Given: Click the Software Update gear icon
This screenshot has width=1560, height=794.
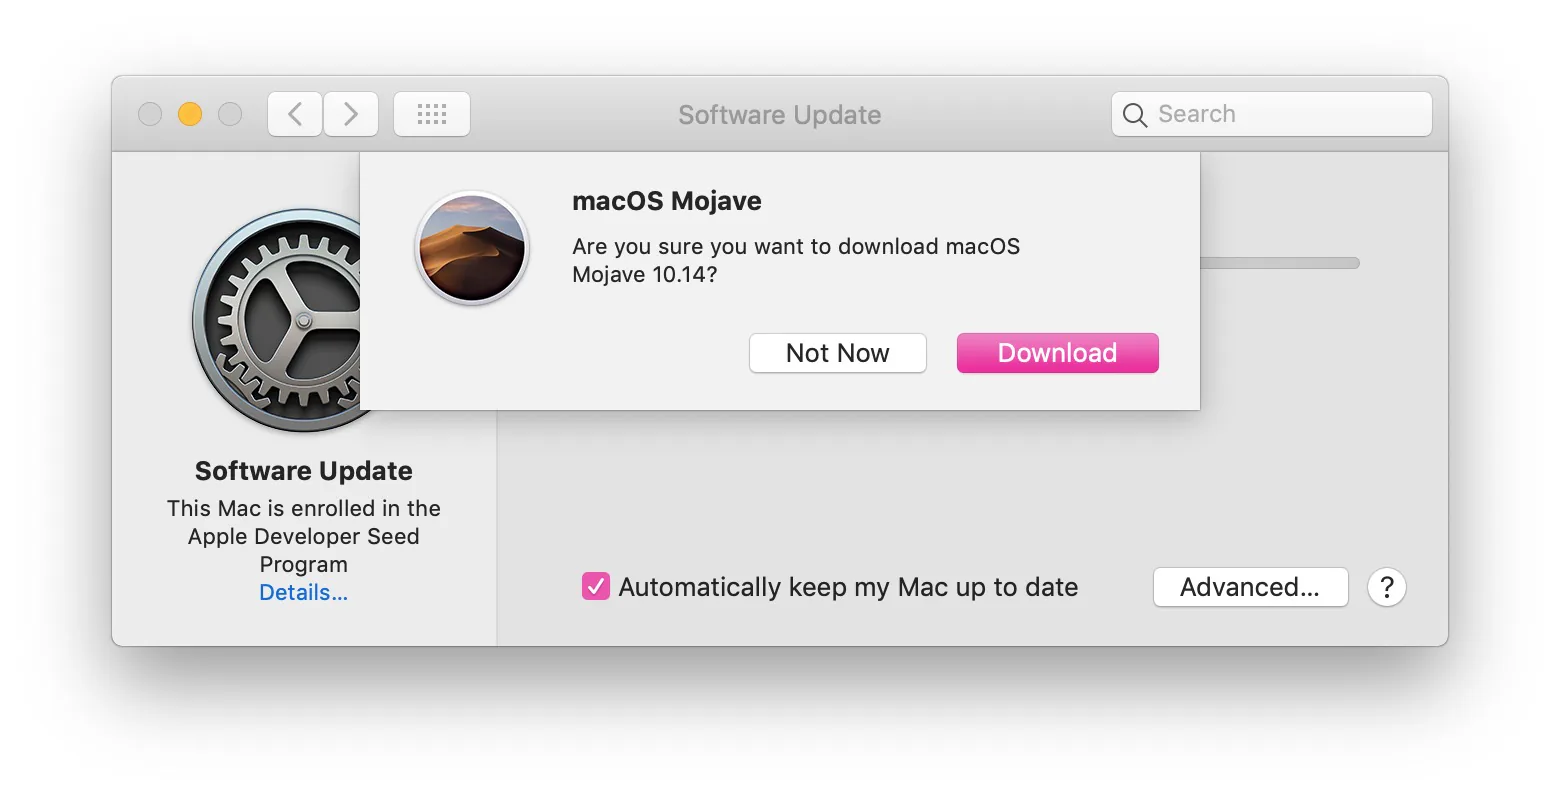Looking at the screenshot, I should (277, 320).
